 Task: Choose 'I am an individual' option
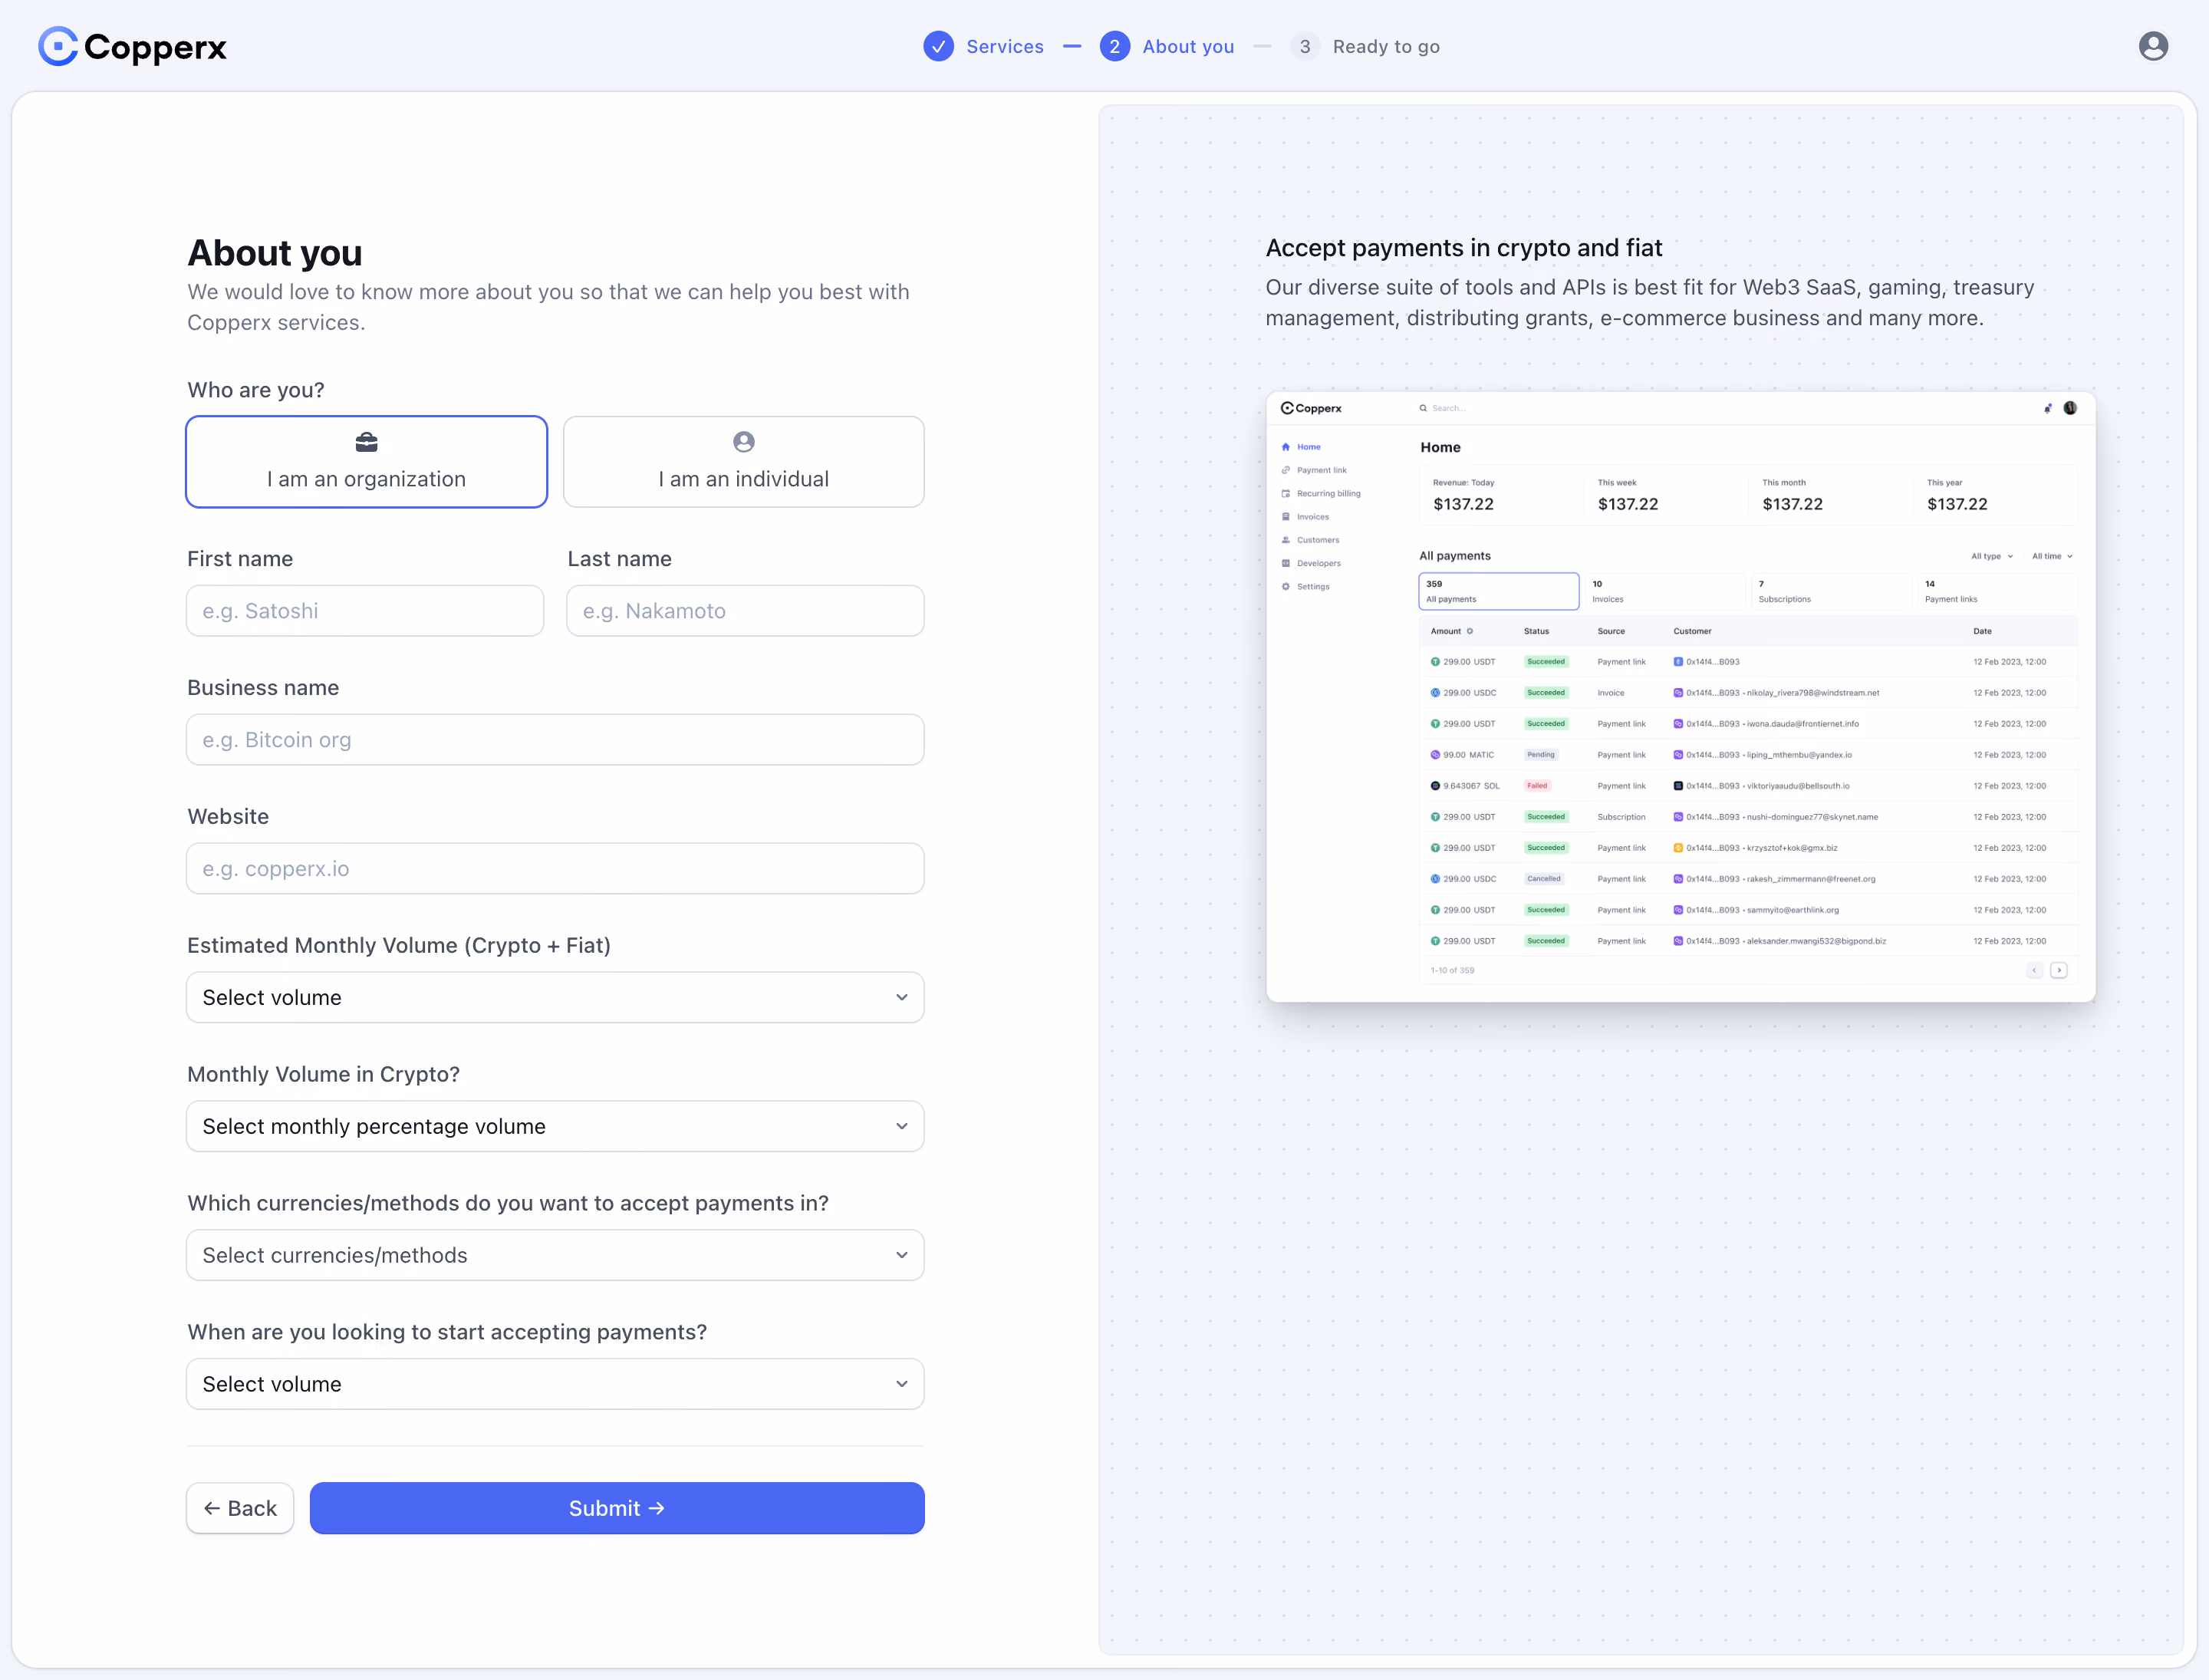743,462
